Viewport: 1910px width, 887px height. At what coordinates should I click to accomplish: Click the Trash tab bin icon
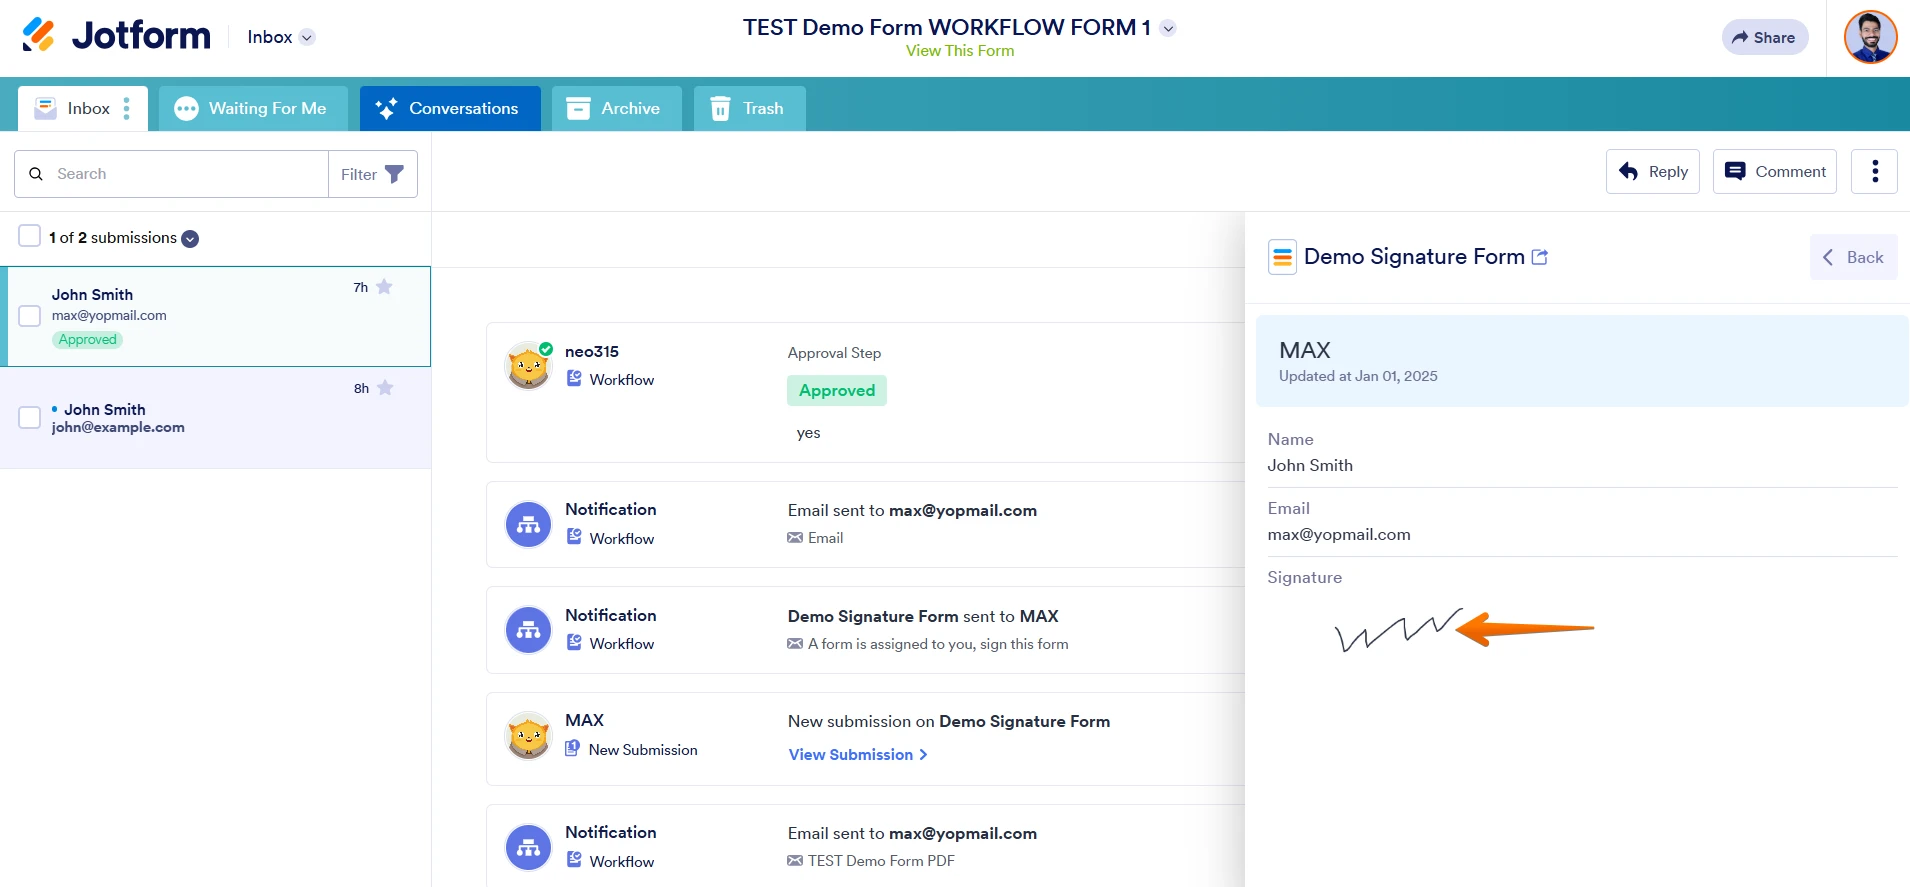720,108
